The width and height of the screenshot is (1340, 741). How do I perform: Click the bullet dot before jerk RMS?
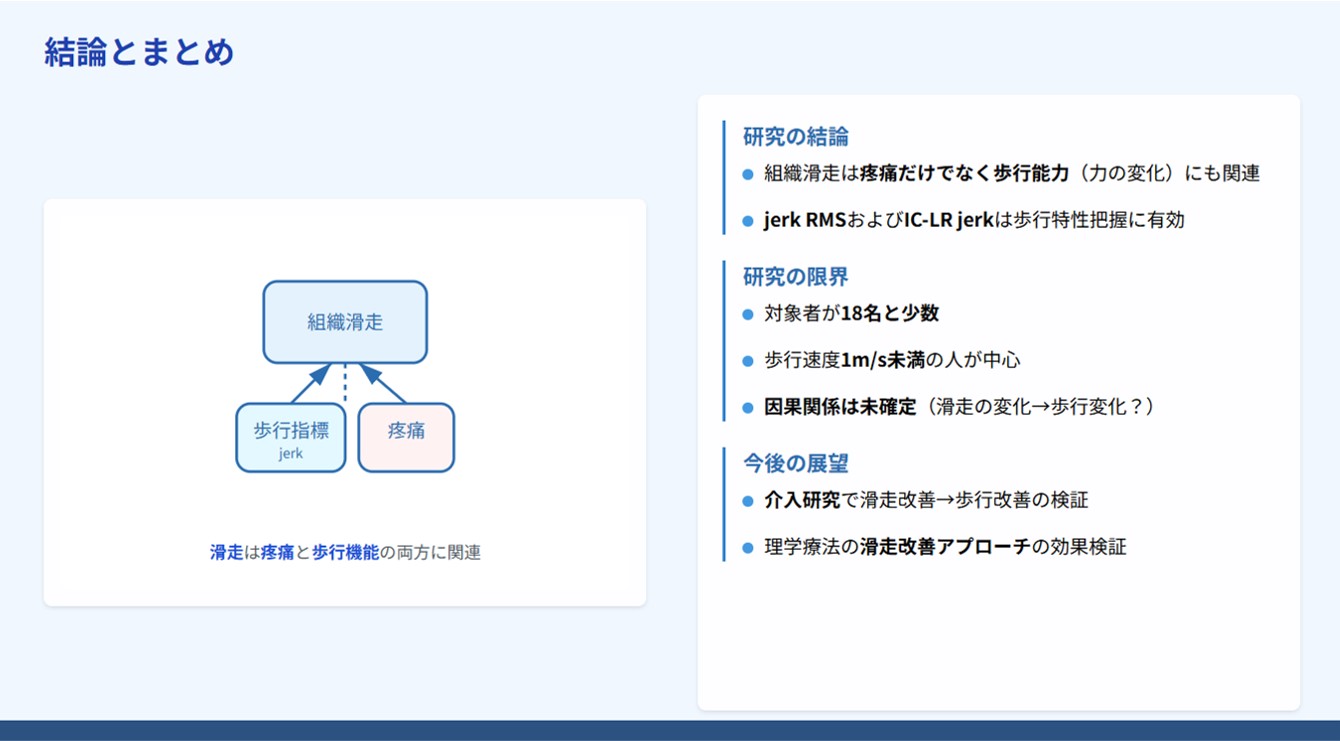click(748, 221)
